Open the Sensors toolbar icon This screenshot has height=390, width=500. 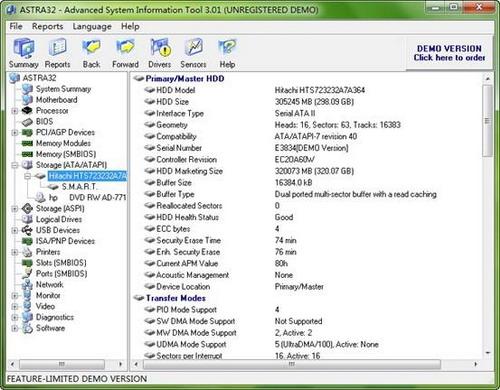193,53
